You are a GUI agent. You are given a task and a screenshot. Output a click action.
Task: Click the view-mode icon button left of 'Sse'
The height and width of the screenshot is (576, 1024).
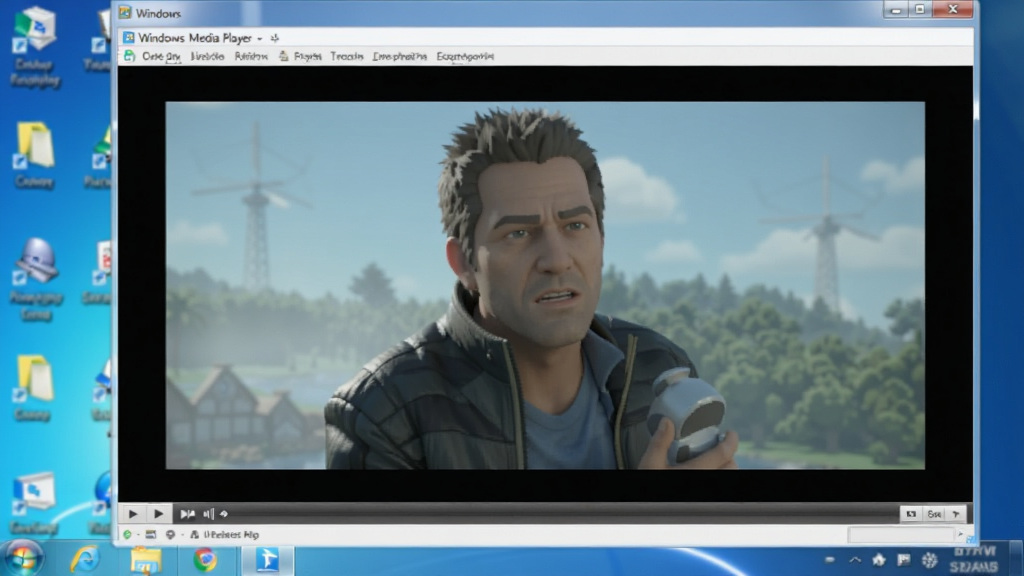[x=911, y=514]
